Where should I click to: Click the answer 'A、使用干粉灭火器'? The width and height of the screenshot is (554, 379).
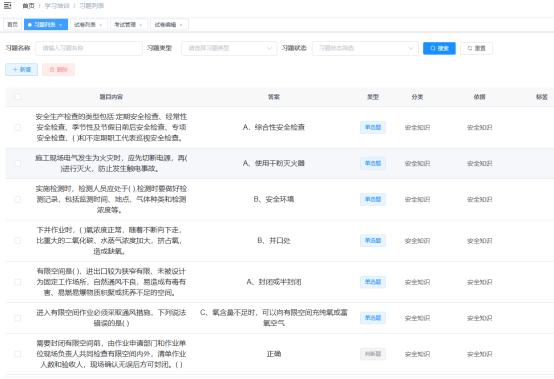pyautogui.click(x=274, y=164)
